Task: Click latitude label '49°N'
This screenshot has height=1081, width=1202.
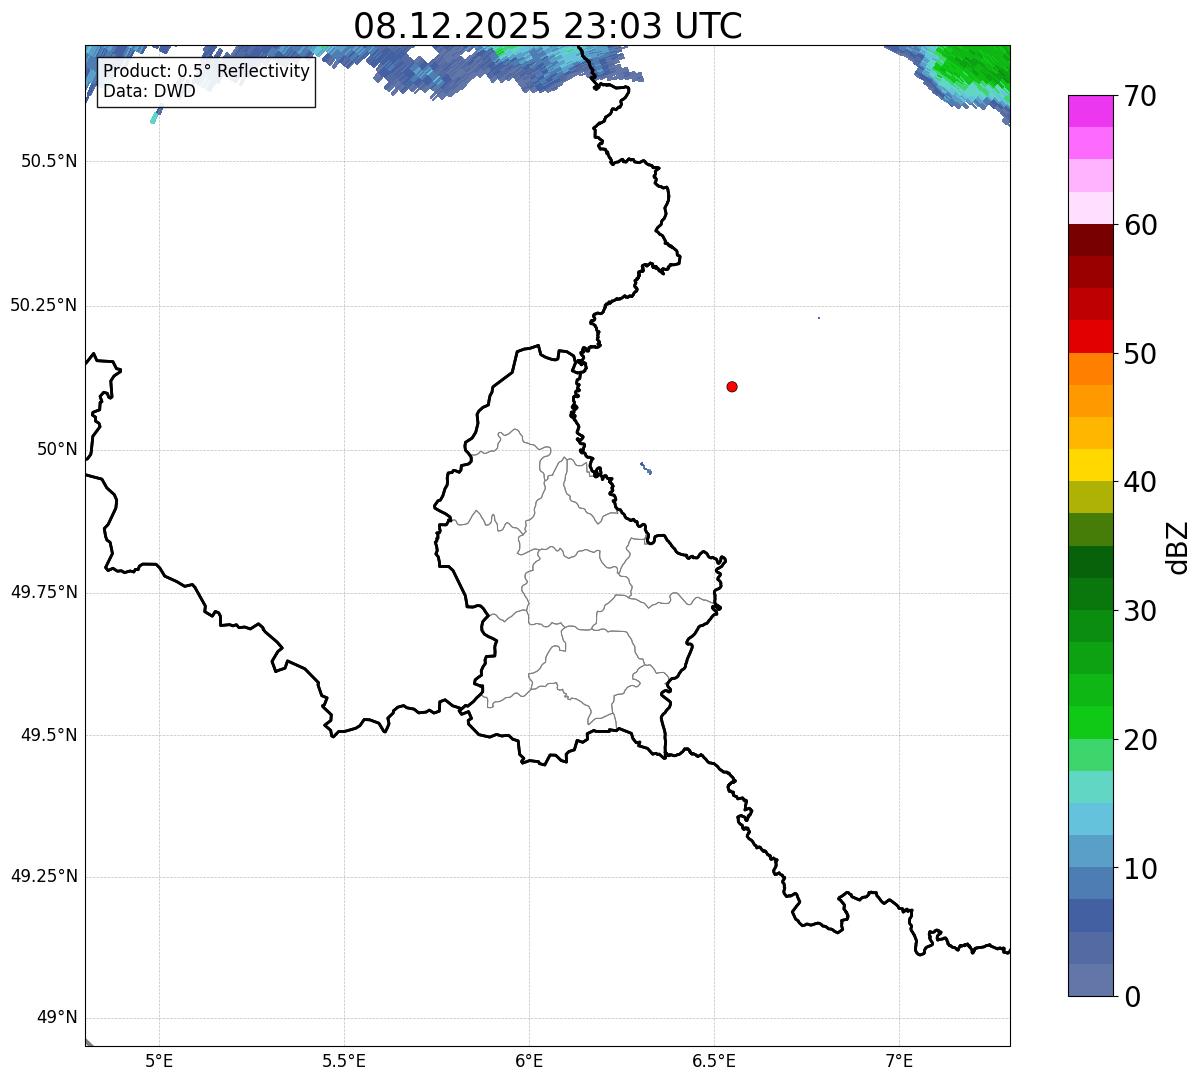Action: tap(57, 1018)
